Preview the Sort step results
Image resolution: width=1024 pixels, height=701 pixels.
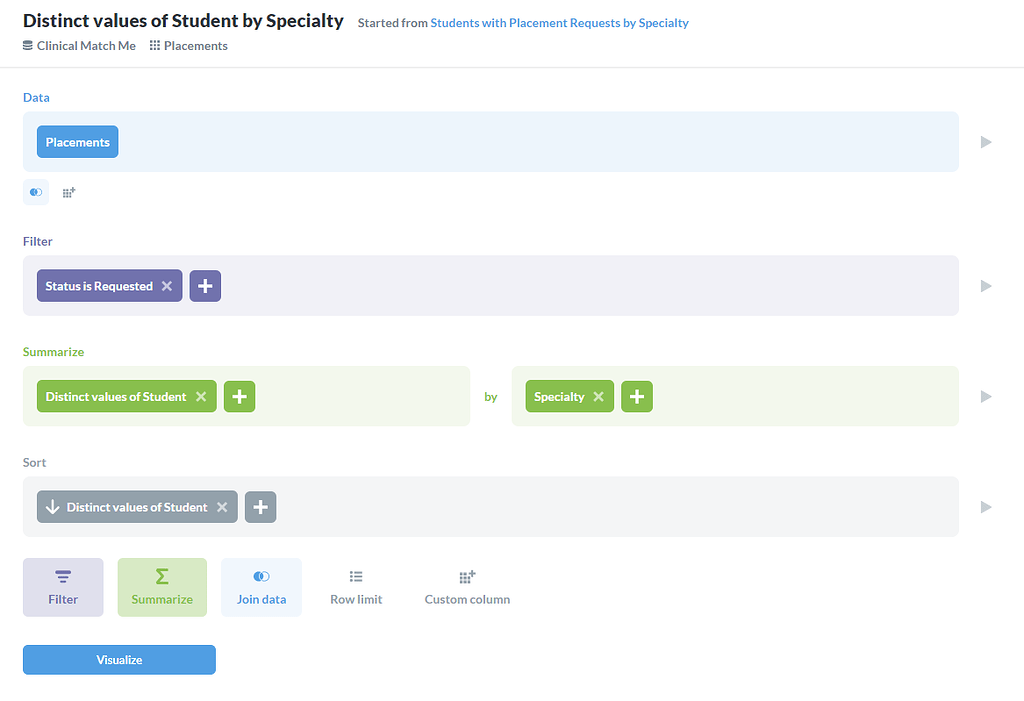pyautogui.click(x=986, y=507)
